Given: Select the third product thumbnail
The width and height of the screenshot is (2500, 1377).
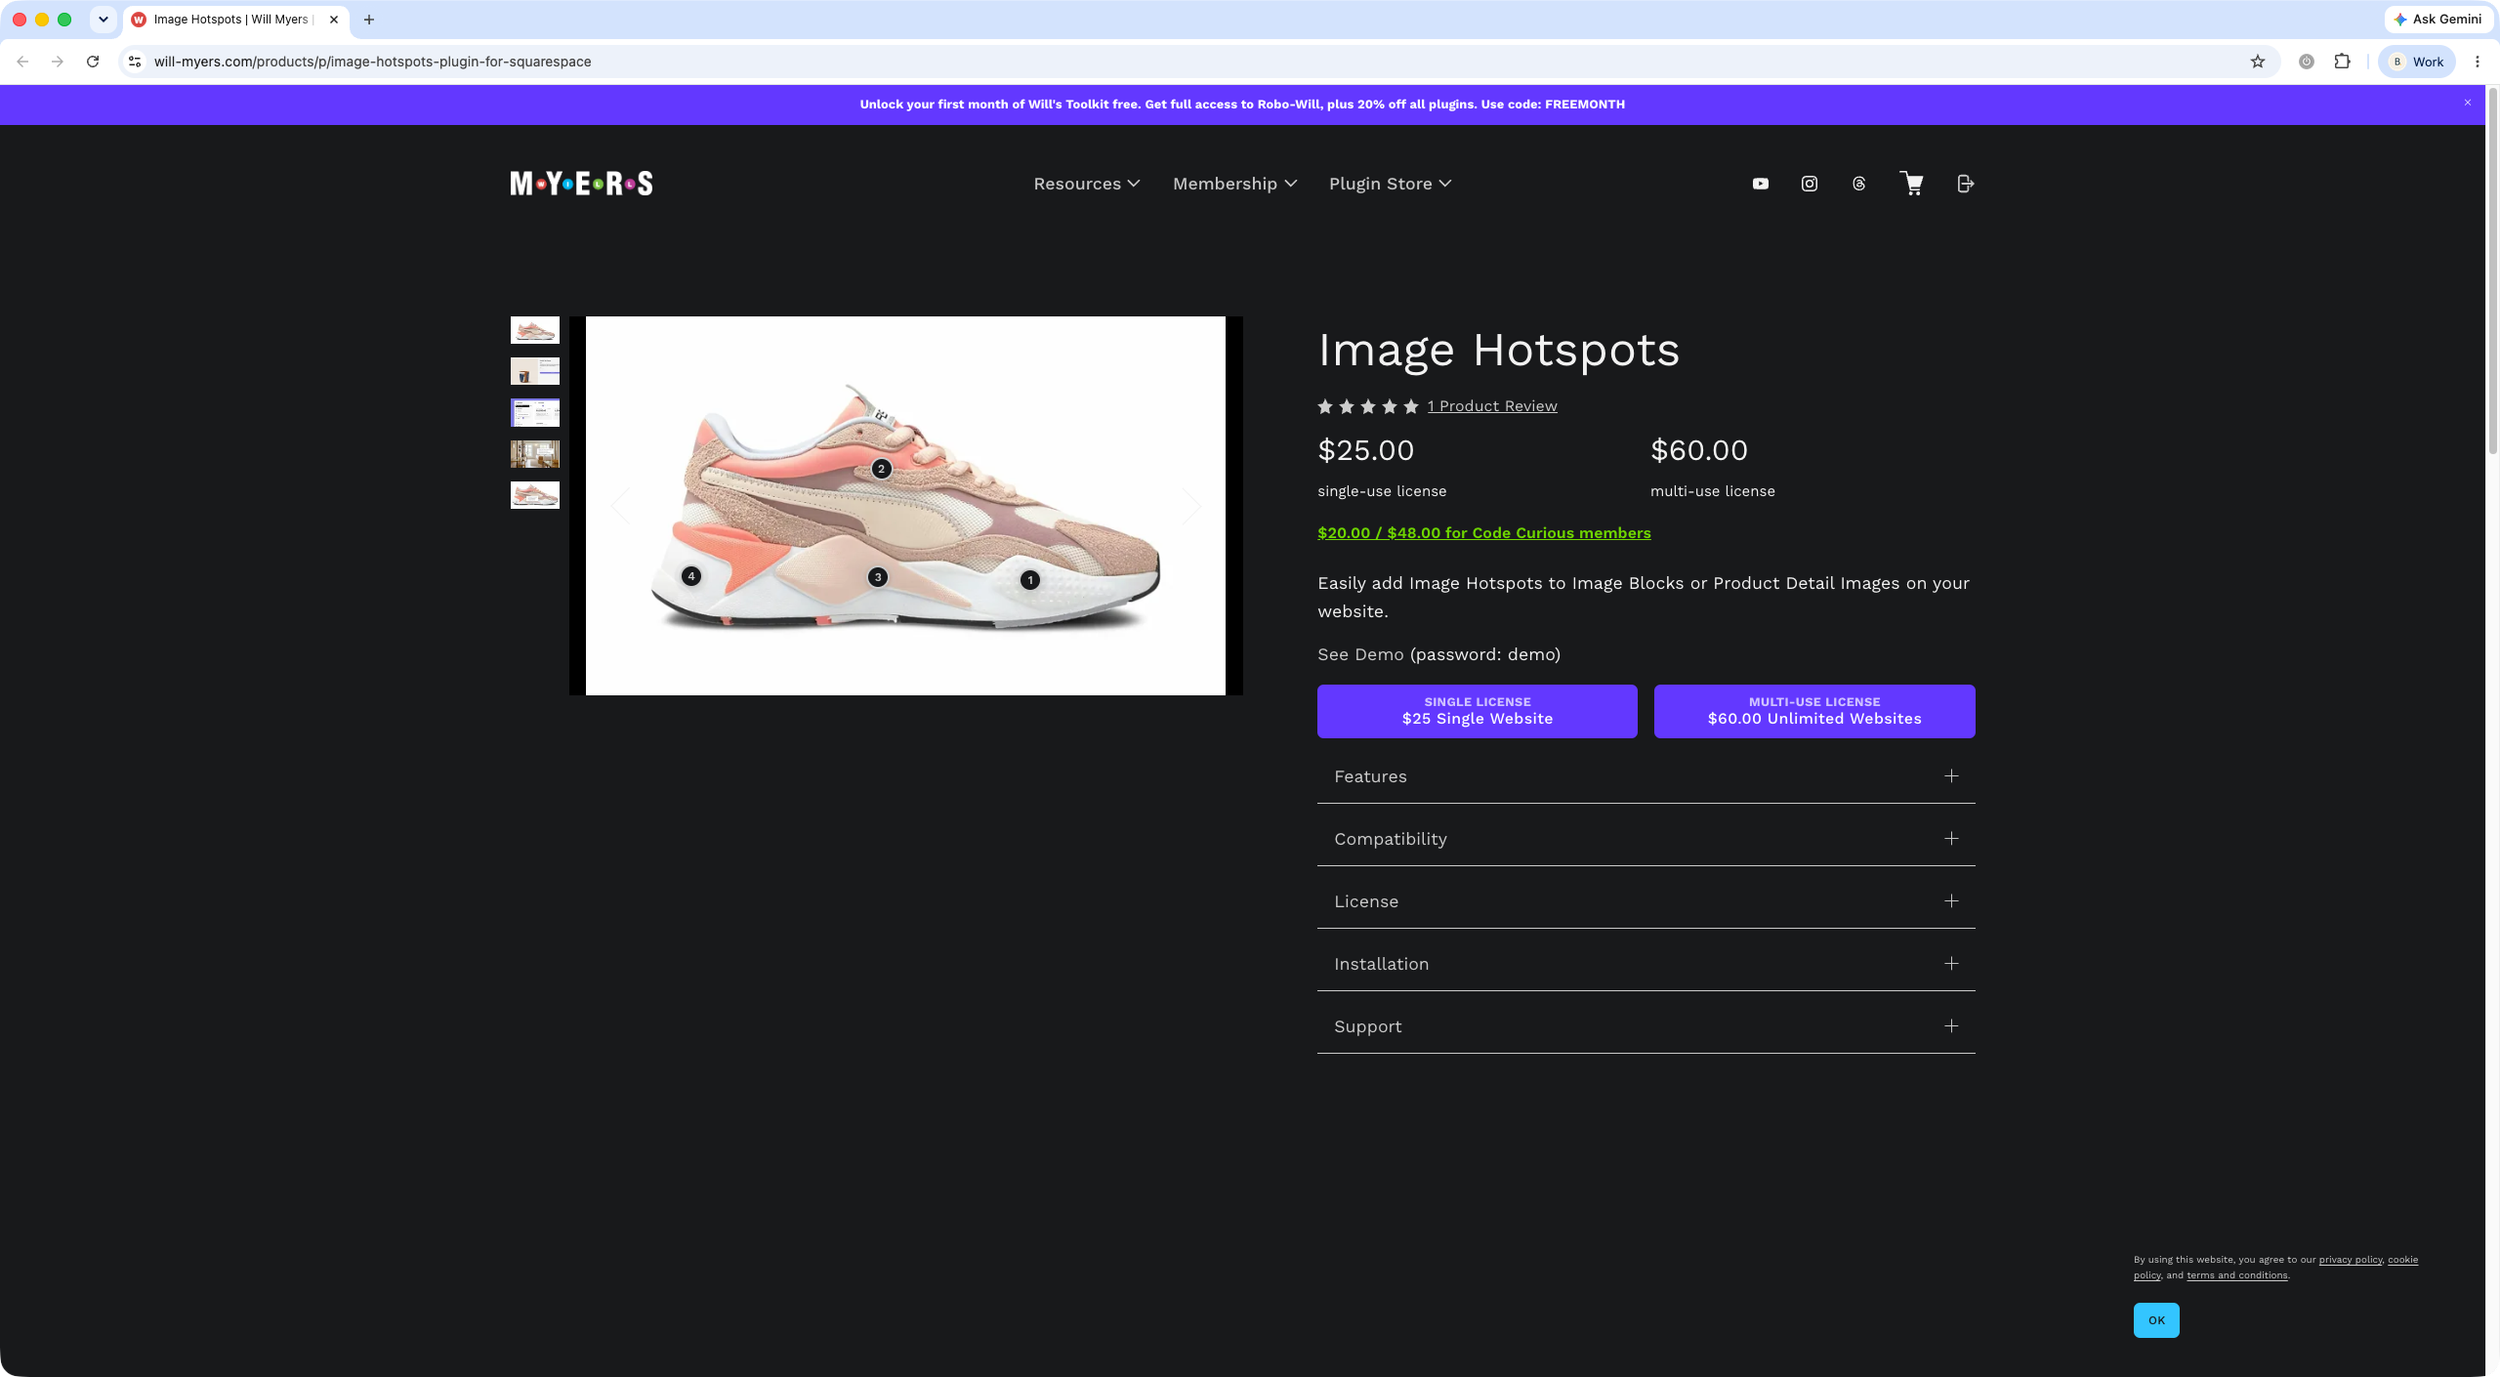Looking at the screenshot, I should (535, 413).
